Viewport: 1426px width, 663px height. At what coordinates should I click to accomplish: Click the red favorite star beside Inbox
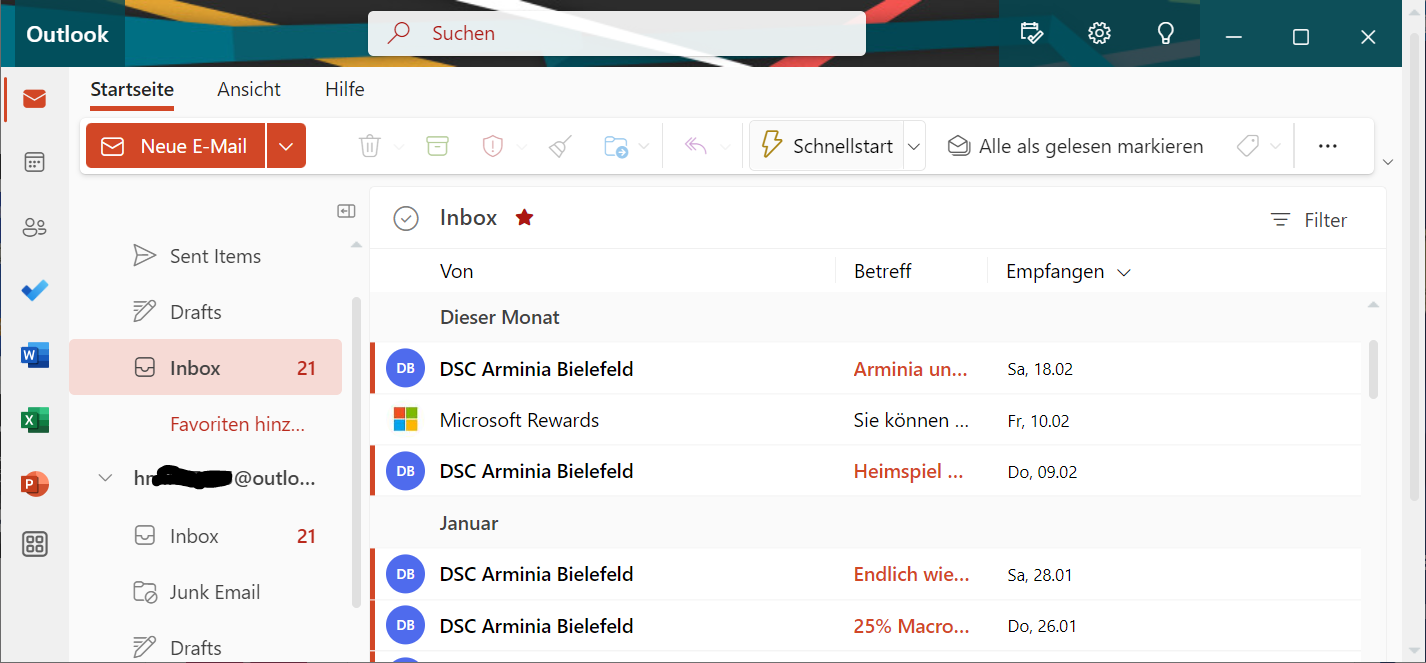pyautogui.click(x=524, y=217)
